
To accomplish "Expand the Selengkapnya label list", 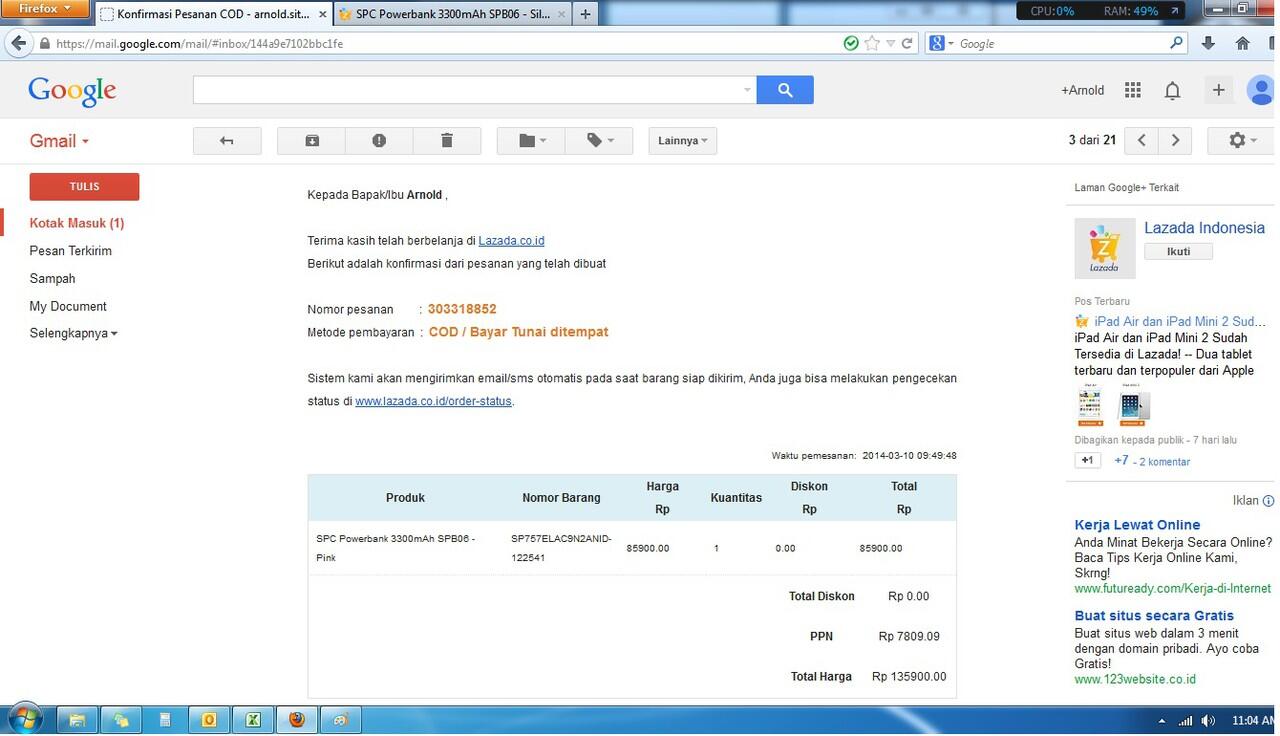I will [x=73, y=333].
